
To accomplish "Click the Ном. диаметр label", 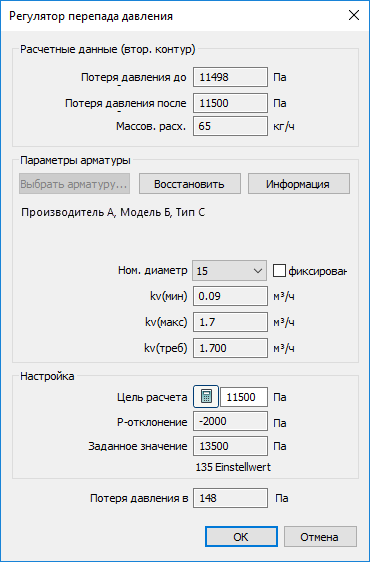I will click(x=152, y=270).
